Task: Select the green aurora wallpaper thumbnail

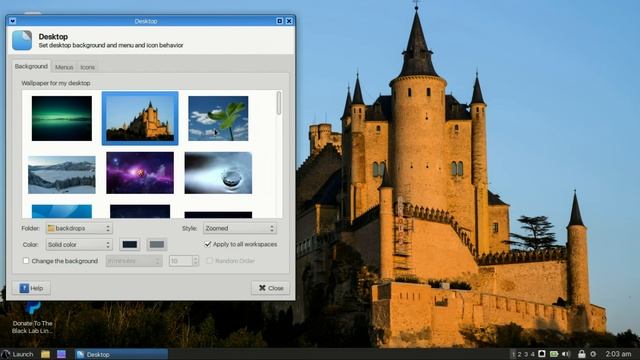Action: pyautogui.click(x=62, y=118)
